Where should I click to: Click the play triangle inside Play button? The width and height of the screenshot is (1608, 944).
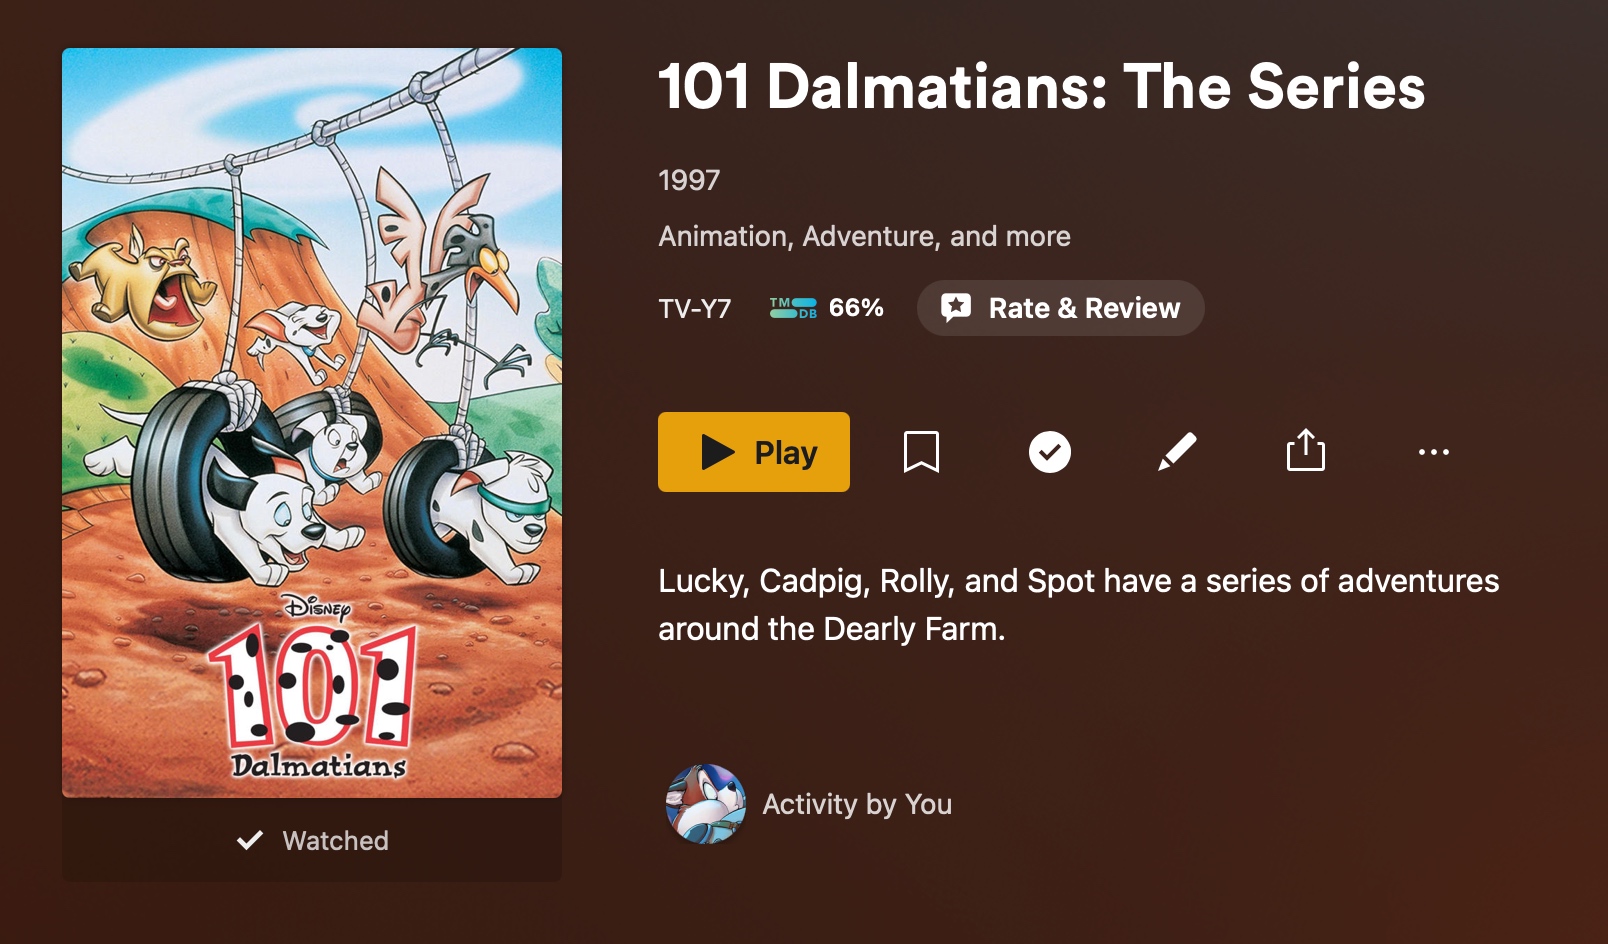[718, 452]
